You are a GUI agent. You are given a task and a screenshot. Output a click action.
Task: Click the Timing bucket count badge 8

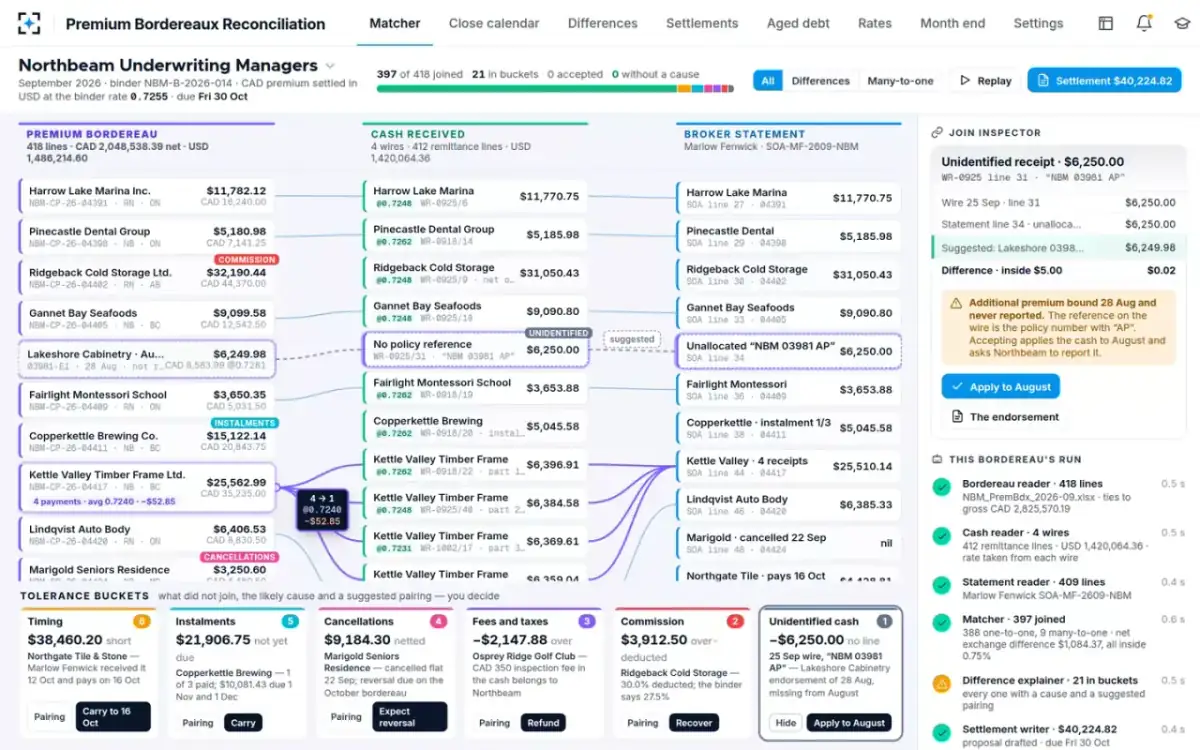[141, 621]
